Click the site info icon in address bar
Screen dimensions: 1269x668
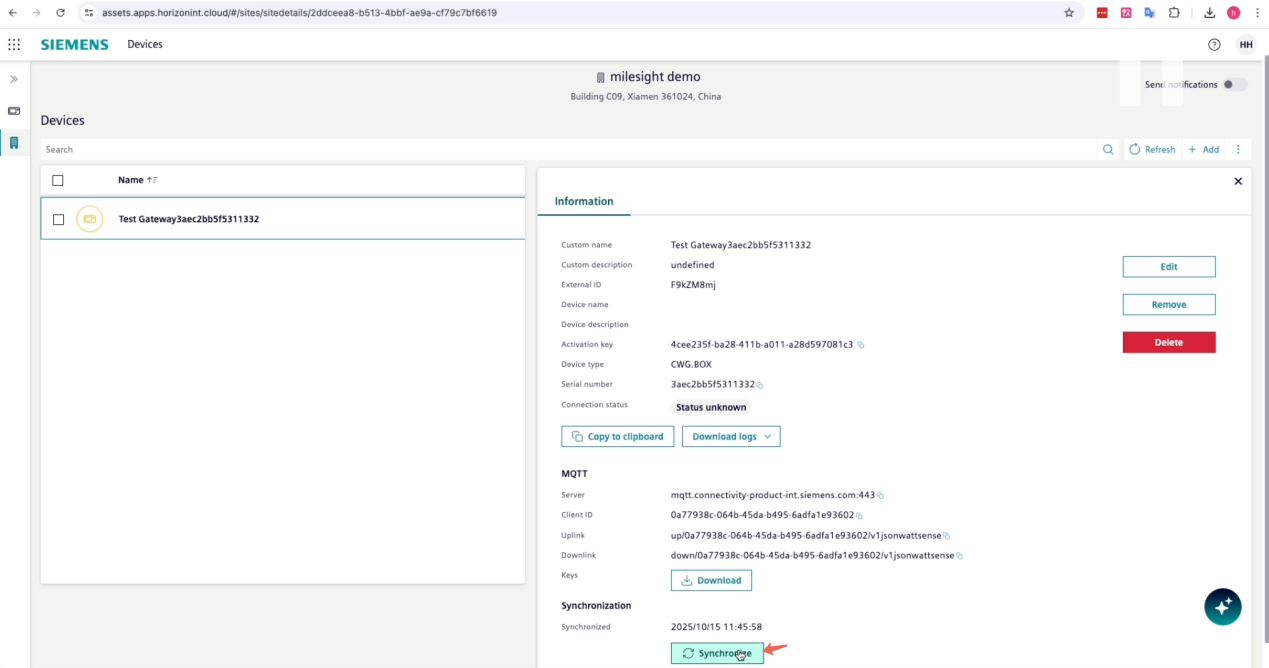point(89,13)
